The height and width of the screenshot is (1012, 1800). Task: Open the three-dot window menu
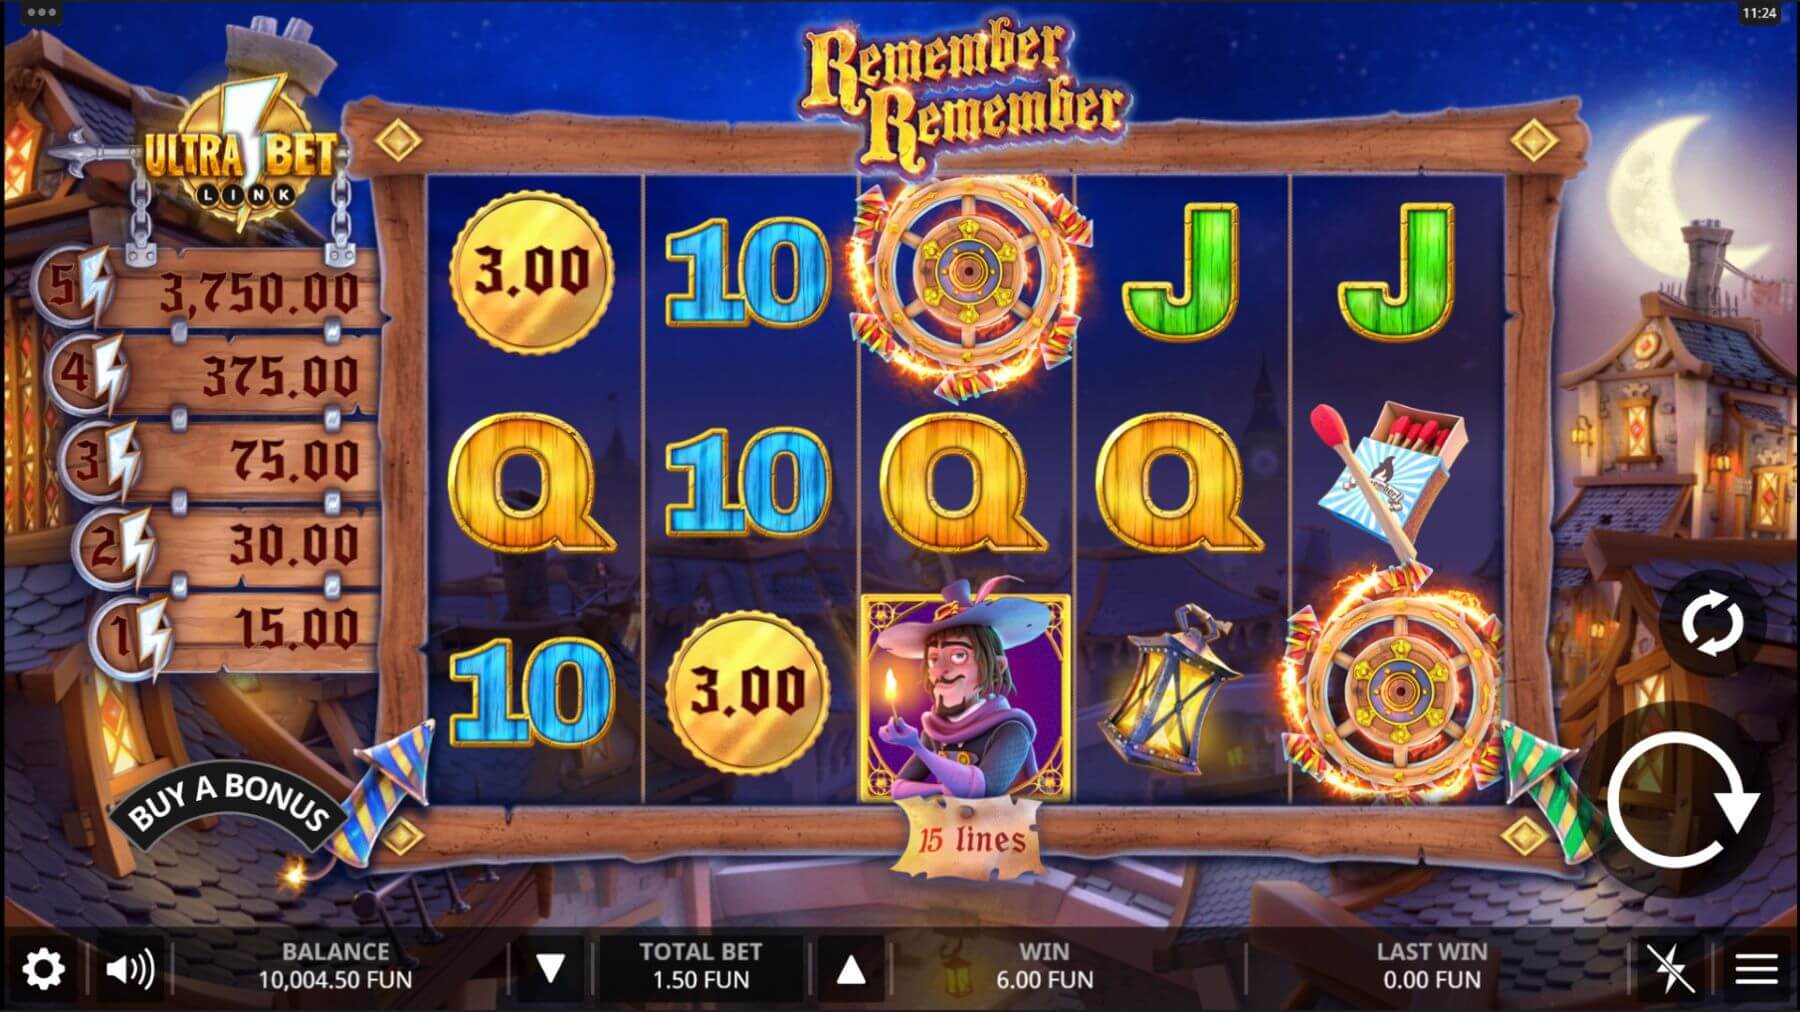tap(41, 12)
